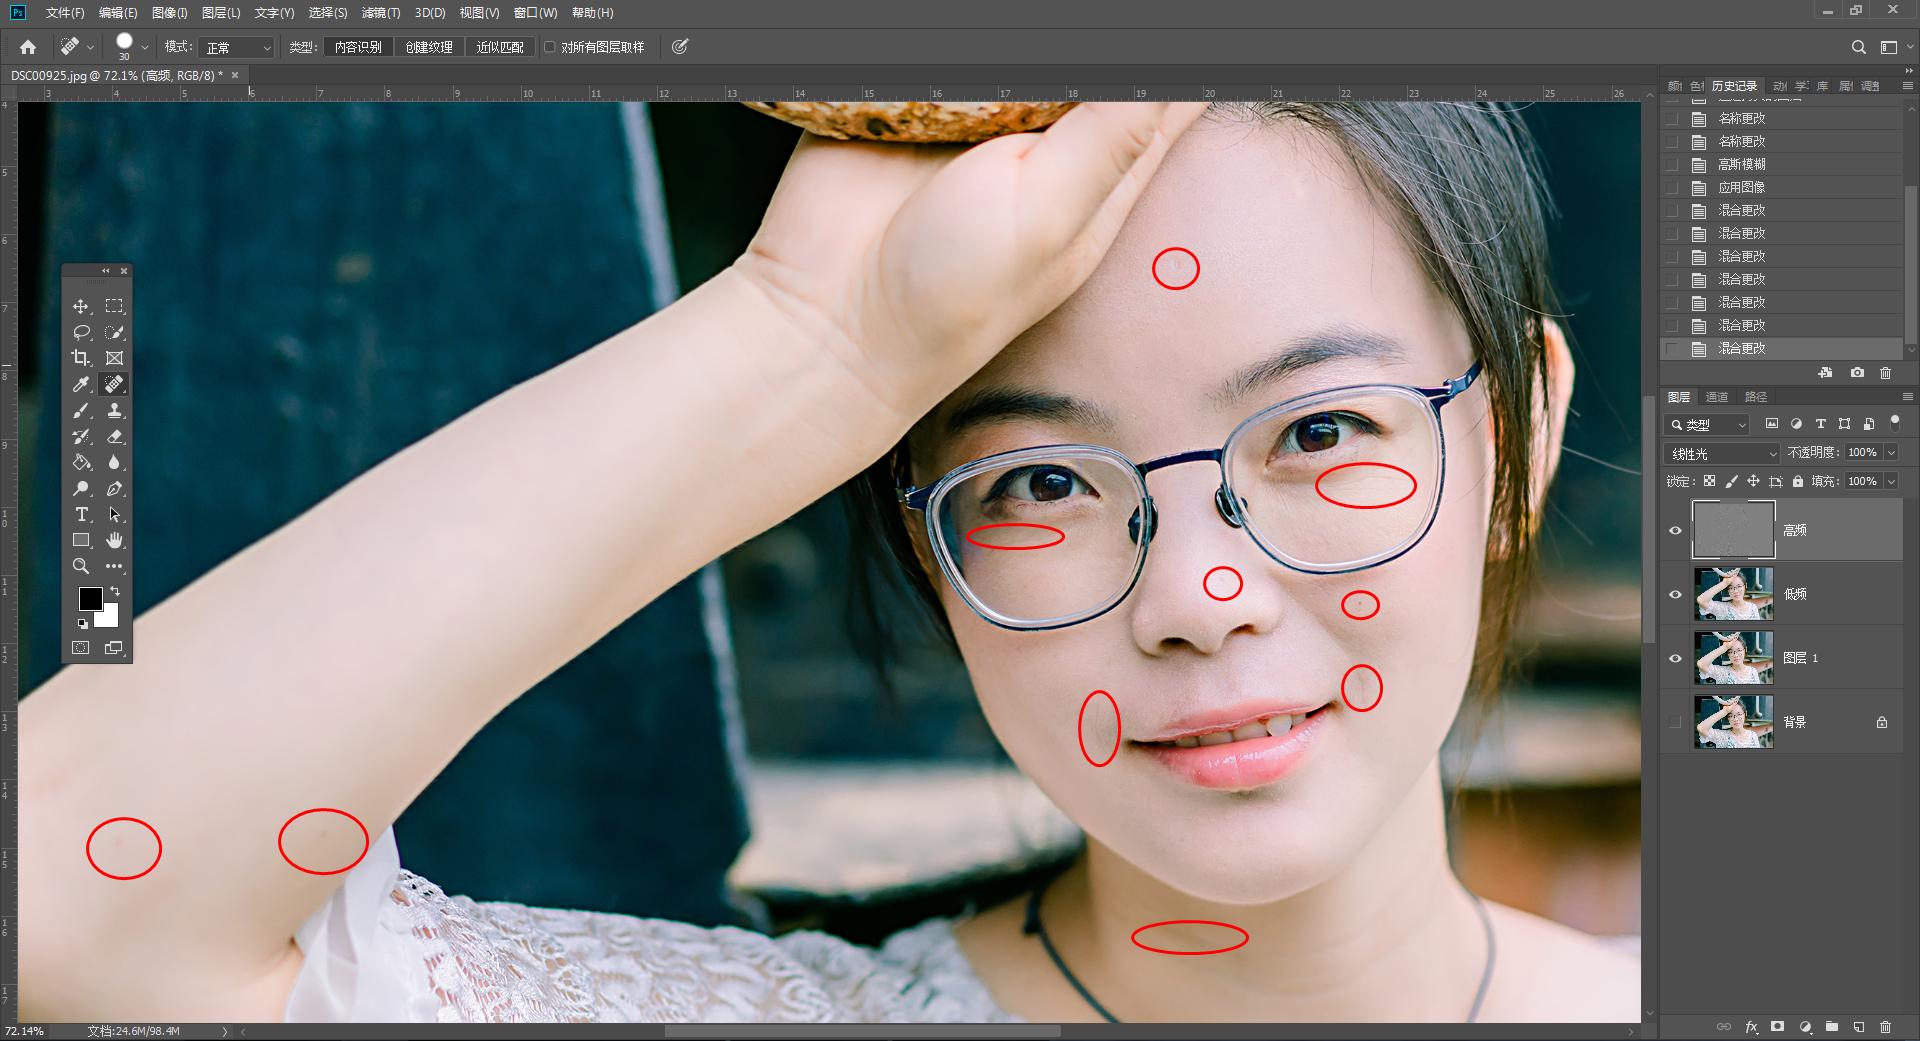Image resolution: width=1920 pixels, height=1041 pixels.
Task: Expand the tool preset picker arrow
Action: (90, 47)
